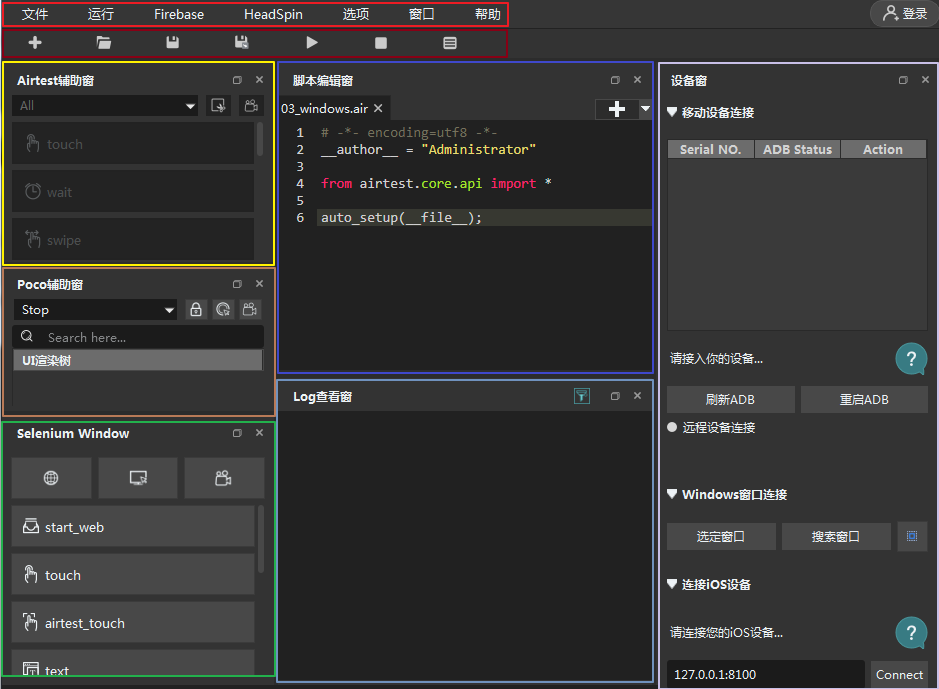This screenshot has width=939, height=689.
Task: Collapse the 连接iOS设备 section
Action: click(x=672, y=584)
